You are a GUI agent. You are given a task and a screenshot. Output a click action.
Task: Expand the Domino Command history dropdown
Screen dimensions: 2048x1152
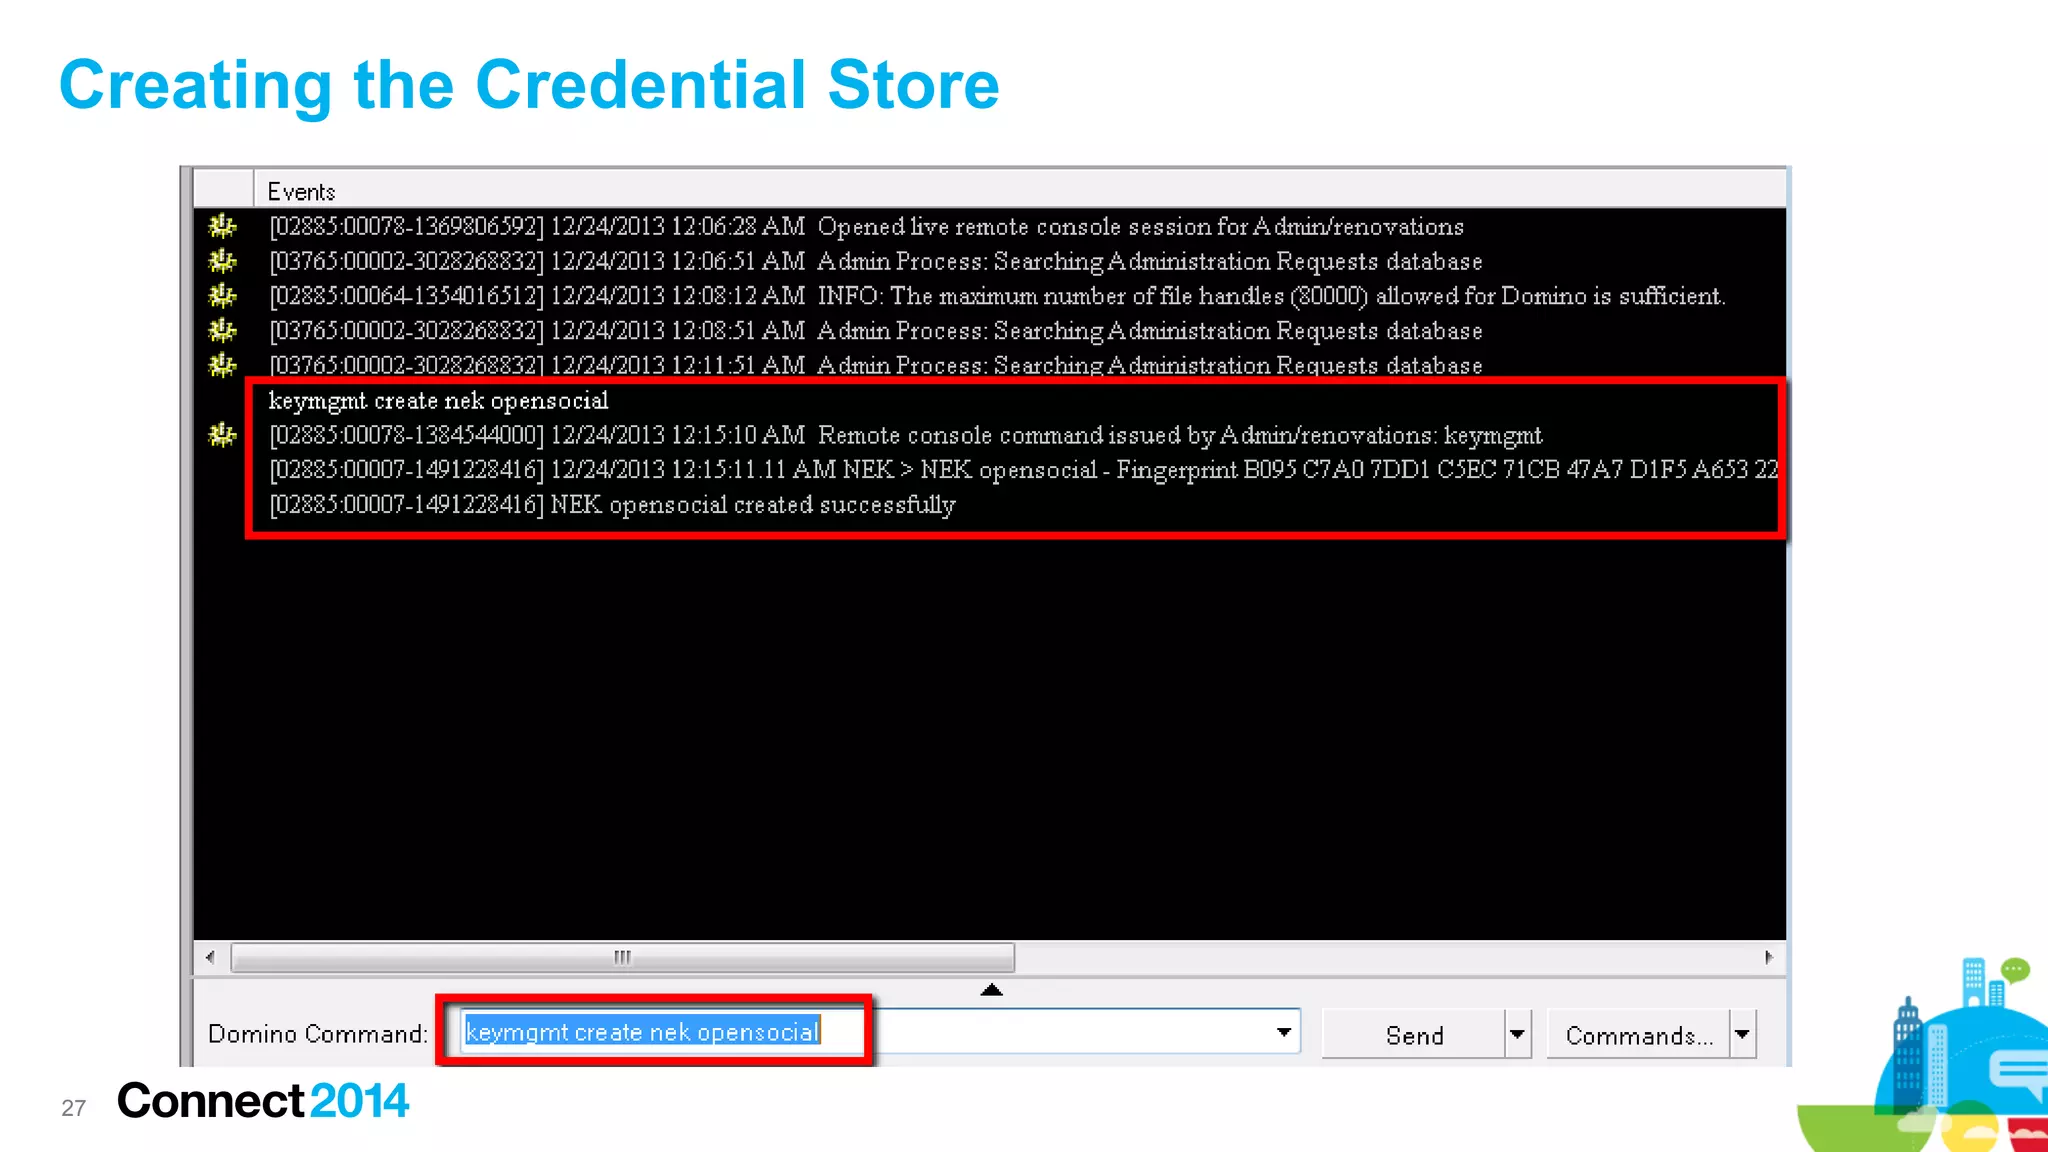[x=1284, y=1032]
